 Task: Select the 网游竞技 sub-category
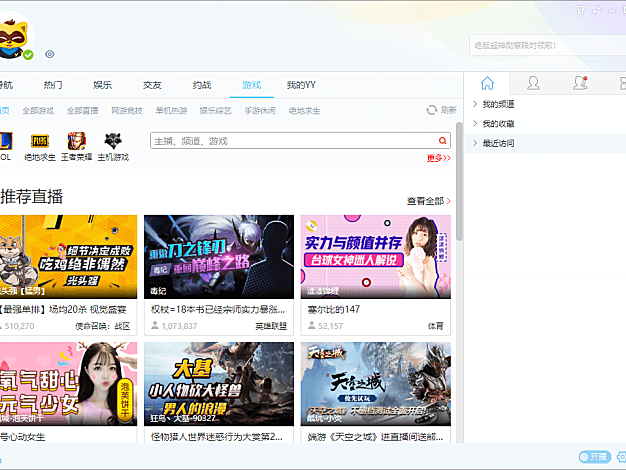(x=127, y=111)
